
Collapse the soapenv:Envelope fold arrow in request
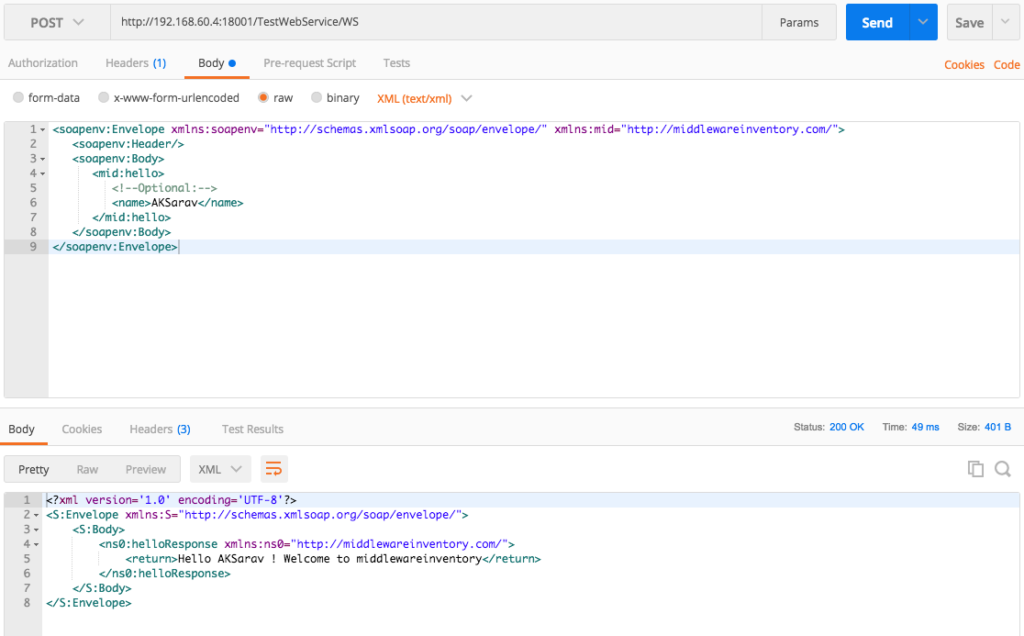(42, 130)
